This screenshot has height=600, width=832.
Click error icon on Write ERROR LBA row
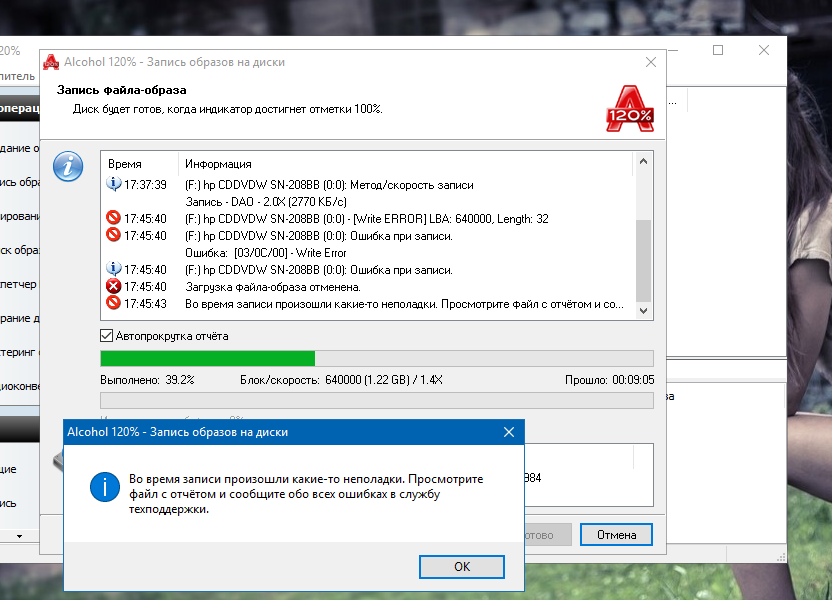click(x=114, y=218)
